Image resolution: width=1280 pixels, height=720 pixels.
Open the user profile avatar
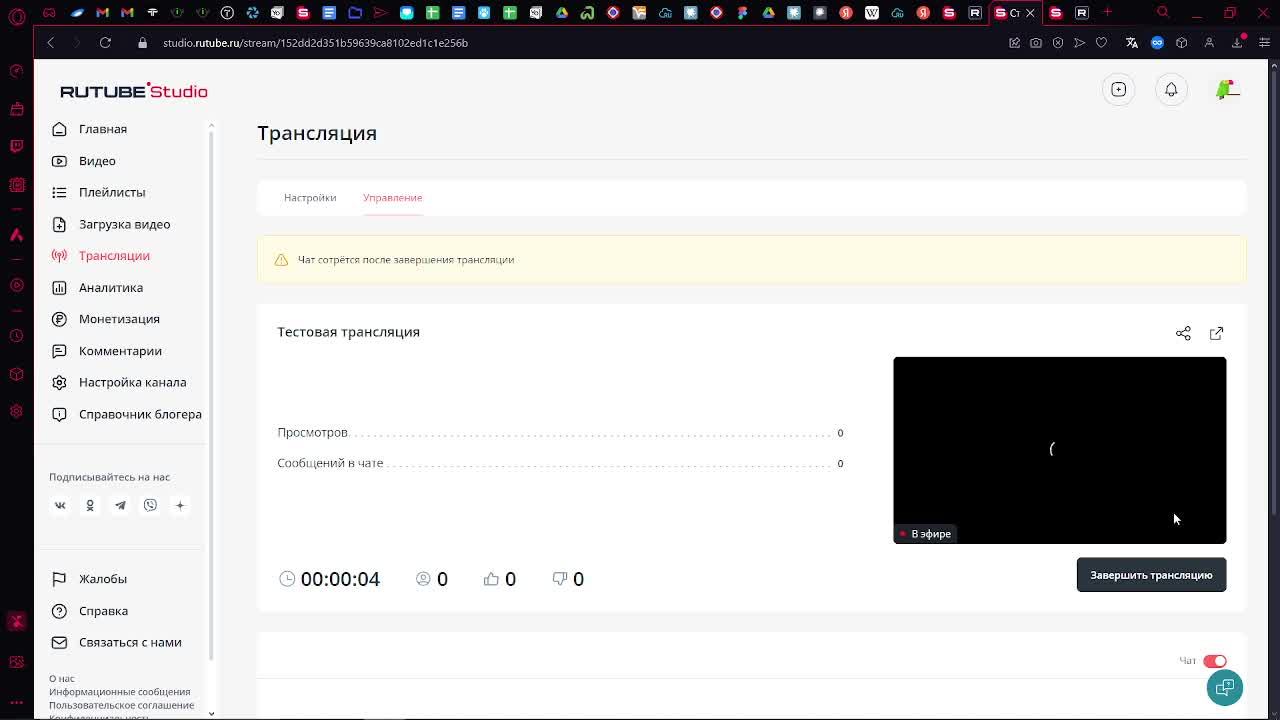pyautogui.click(x=1226, y=90)
